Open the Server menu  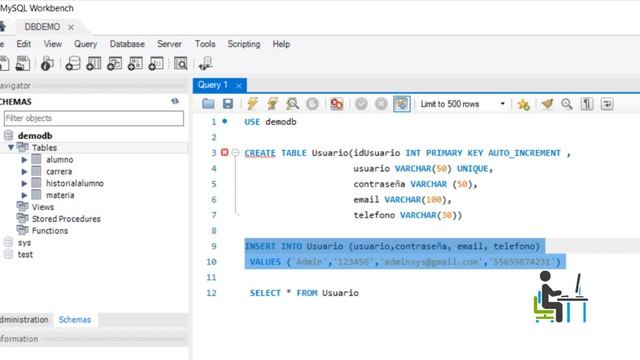tap(169, 44)
